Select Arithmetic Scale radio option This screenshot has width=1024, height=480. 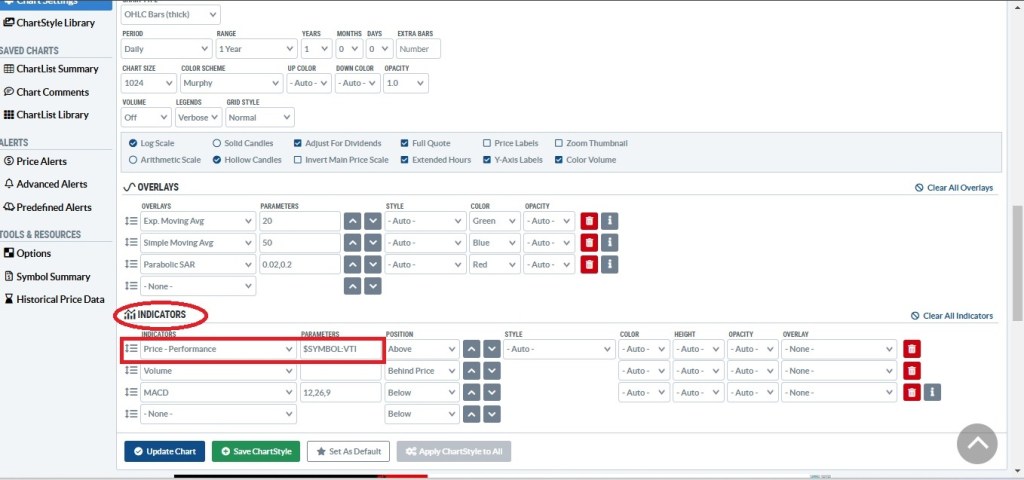(x=133, y=160)
